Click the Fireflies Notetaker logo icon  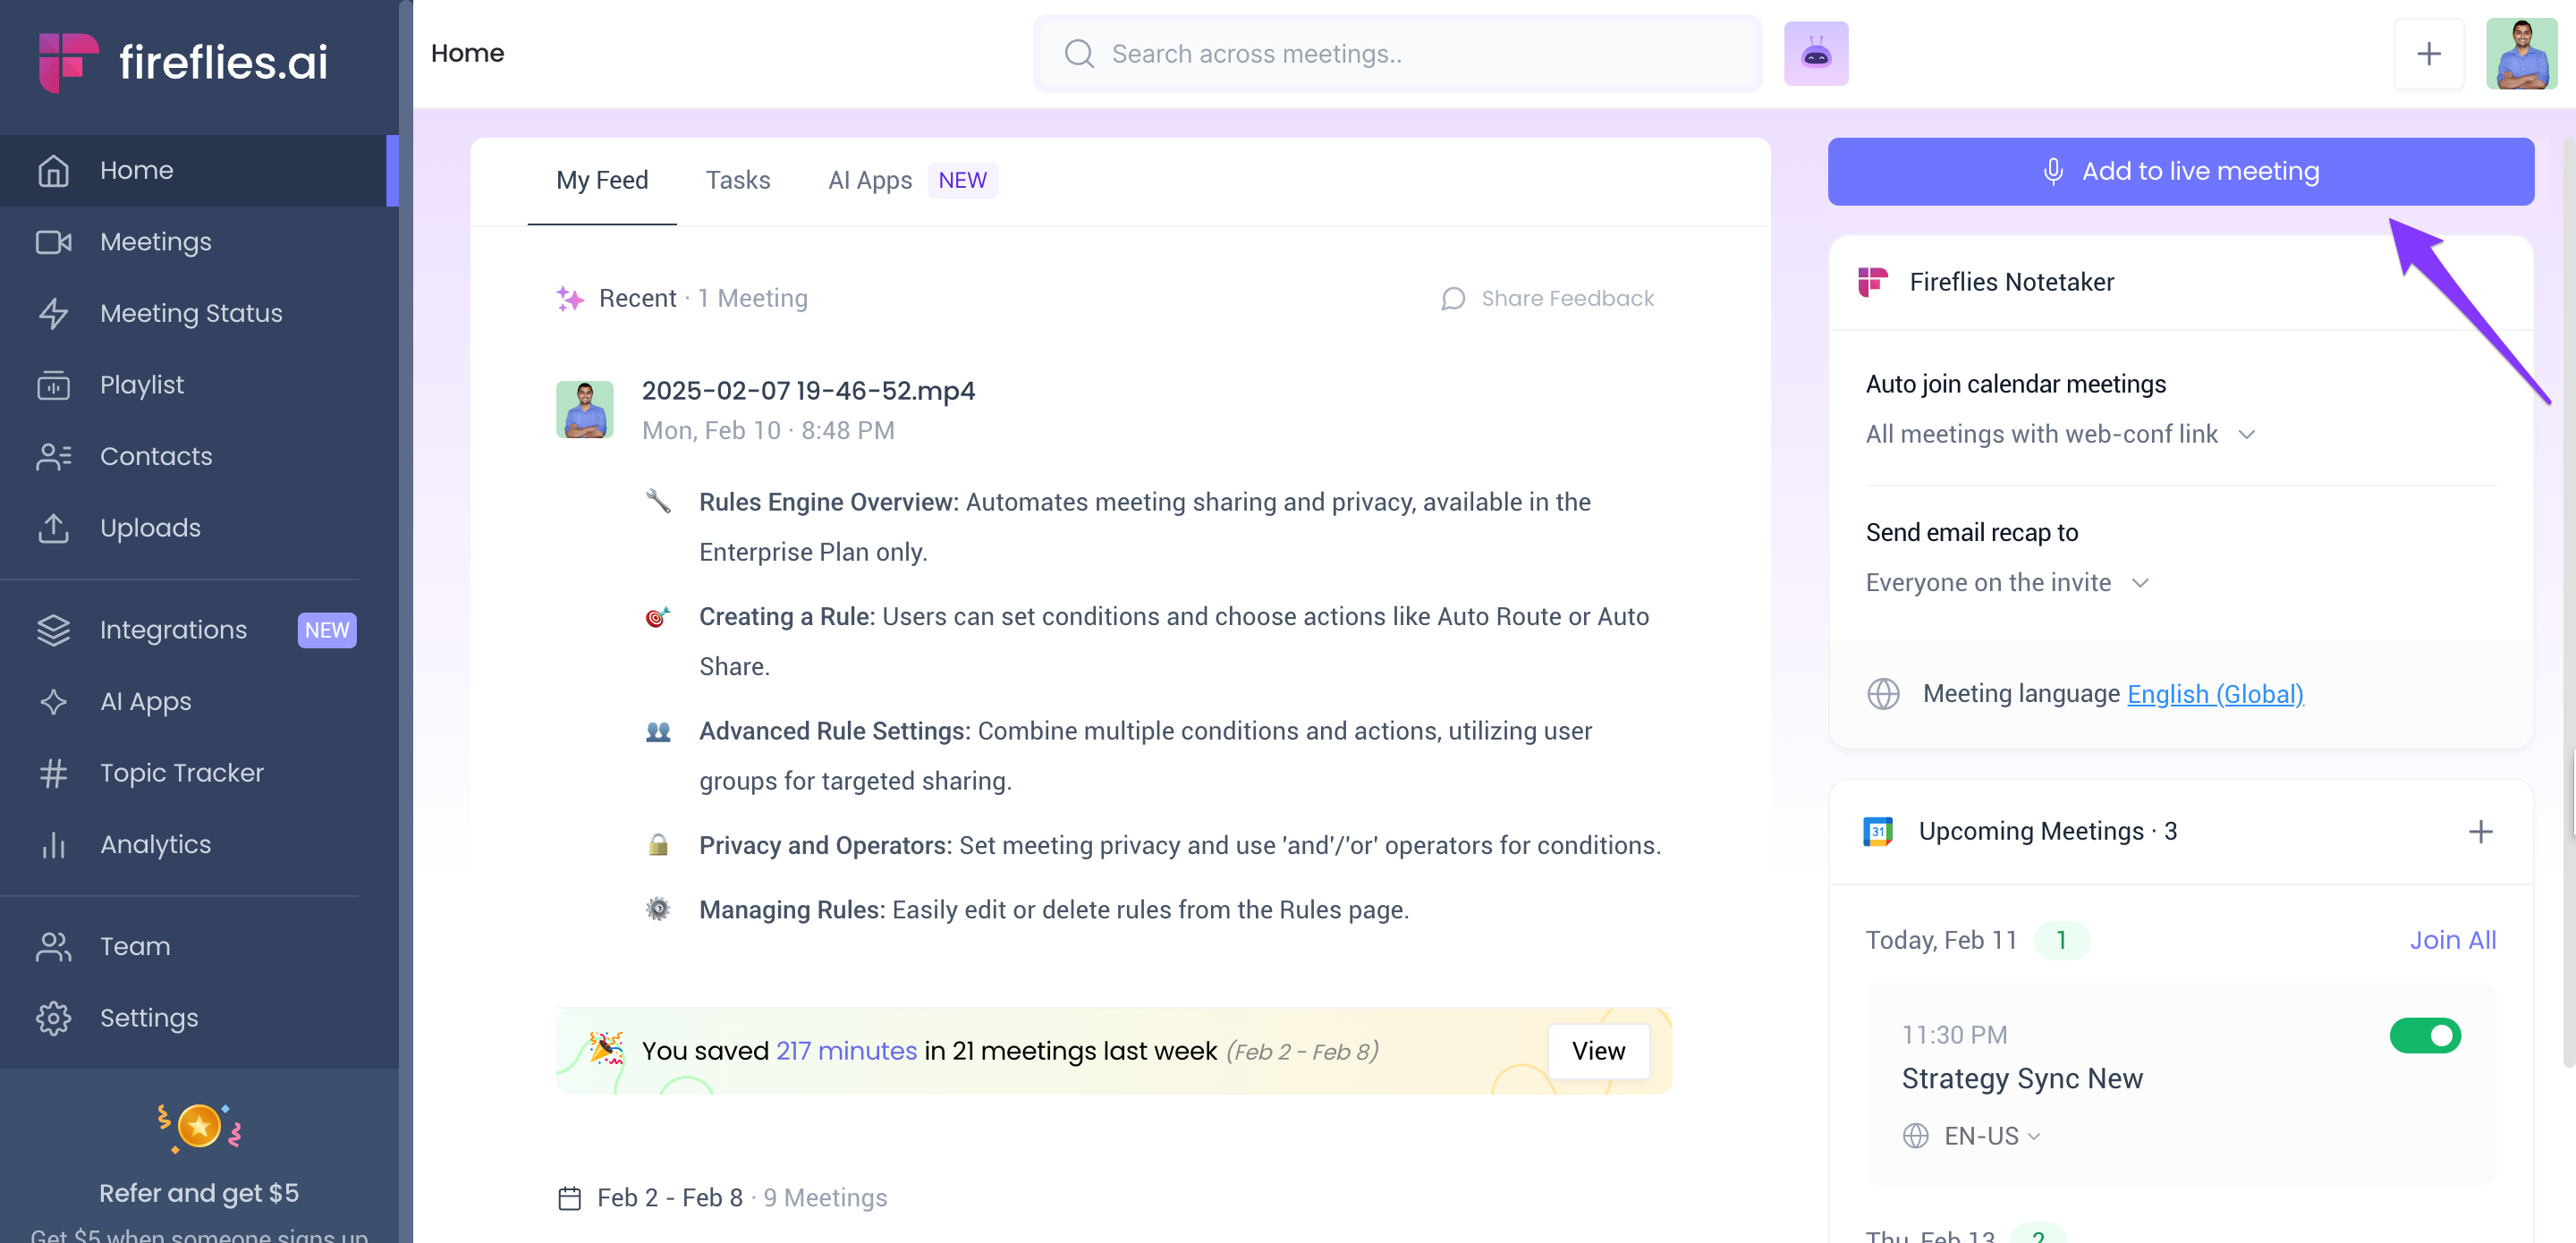(x=1873, y=282)
